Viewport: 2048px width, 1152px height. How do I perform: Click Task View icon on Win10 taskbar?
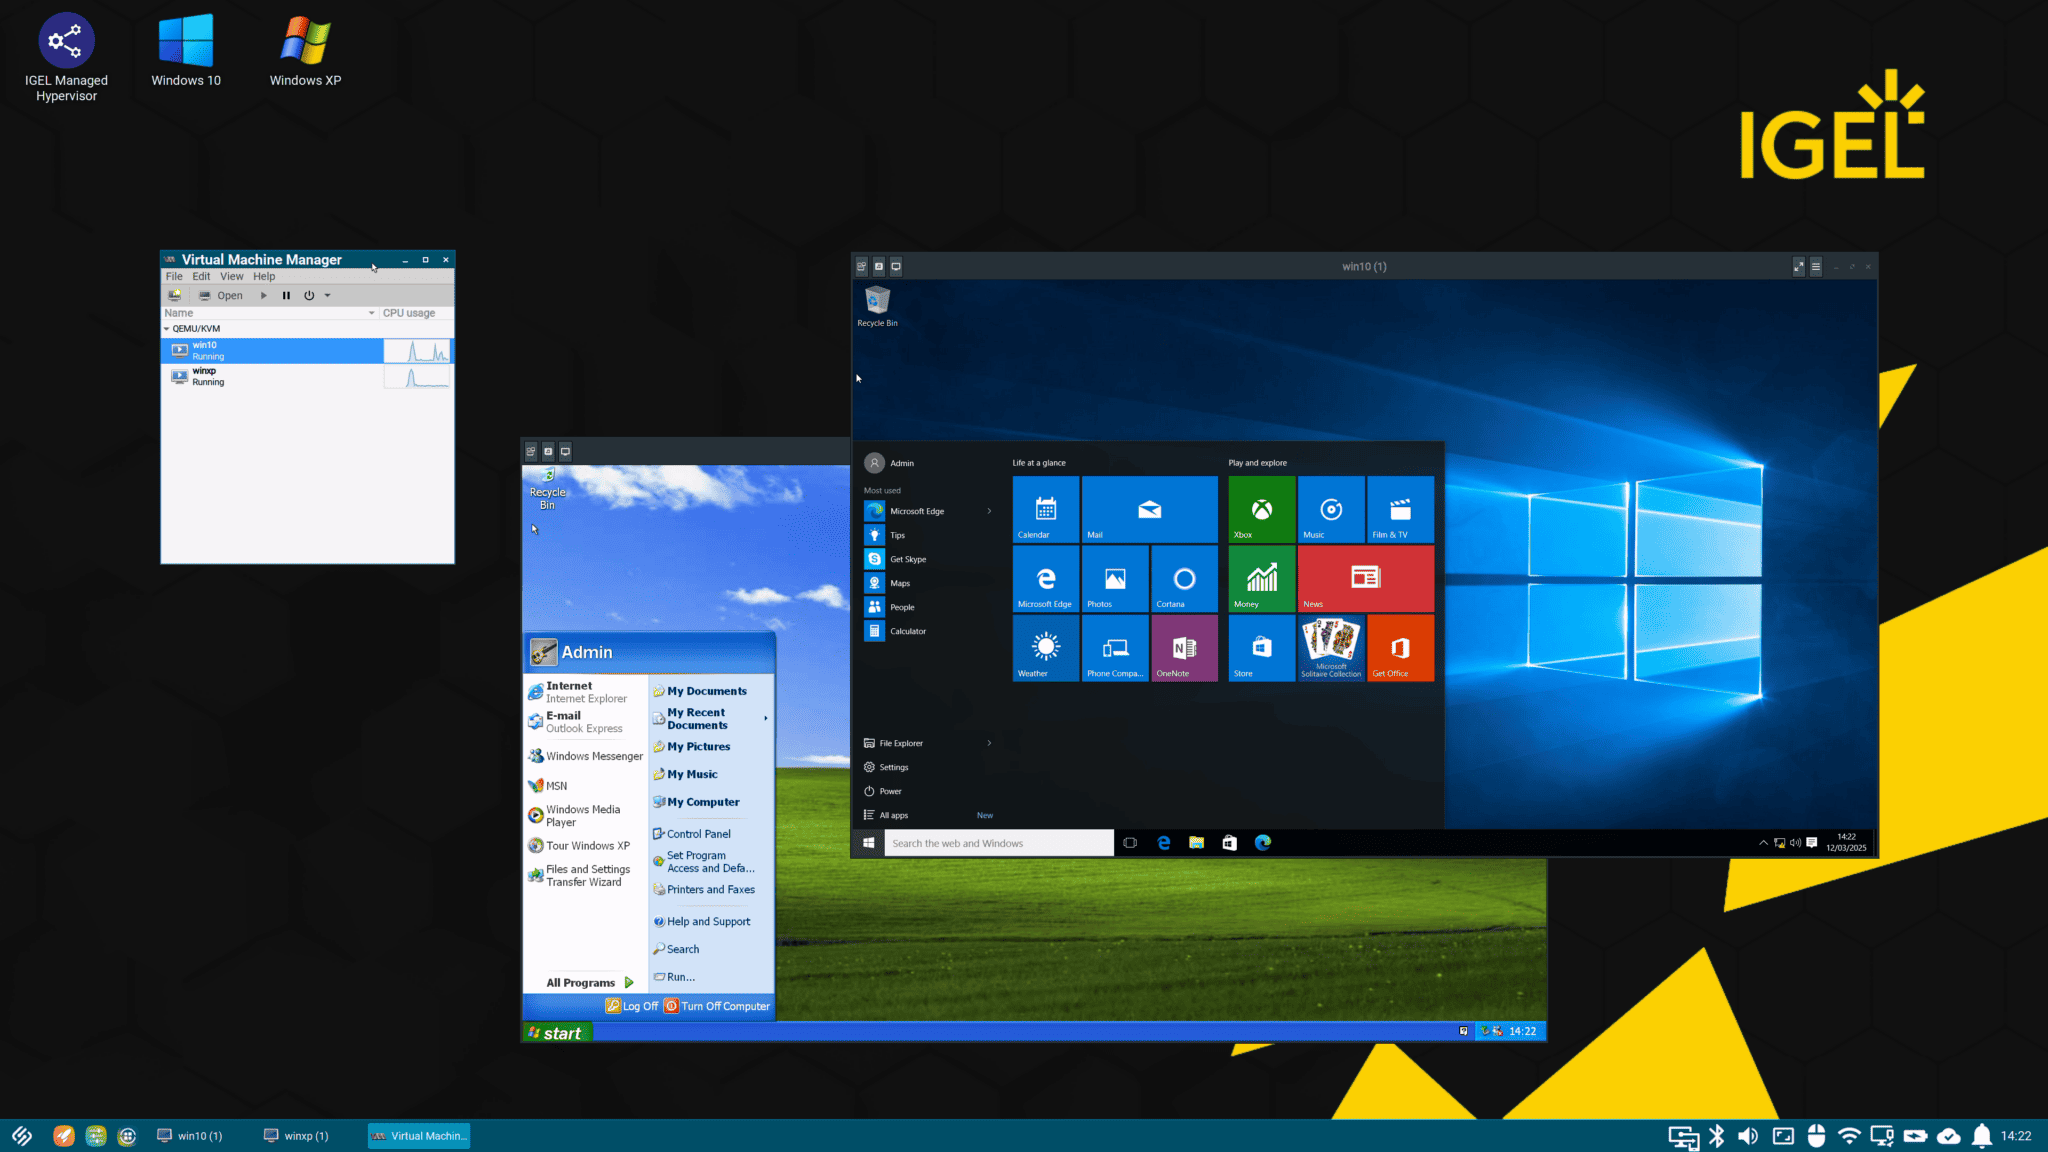click(x=1130, y=843)
